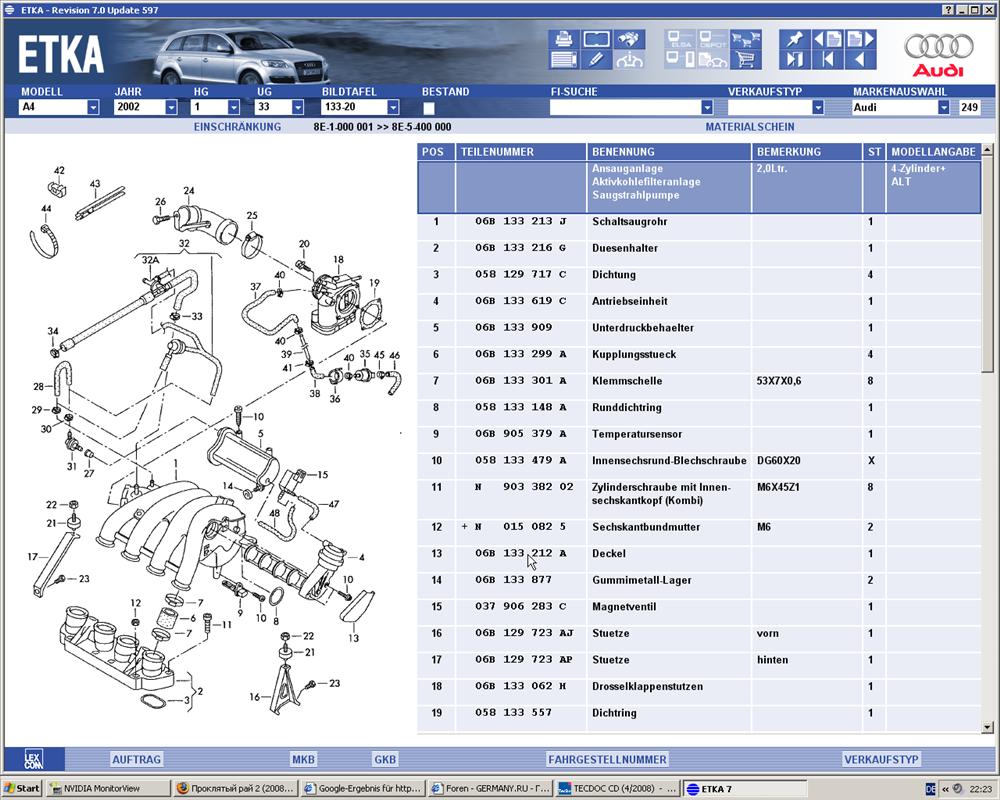Switch to Google-Ergebnis taskbar item

click(x=363, y=789)
